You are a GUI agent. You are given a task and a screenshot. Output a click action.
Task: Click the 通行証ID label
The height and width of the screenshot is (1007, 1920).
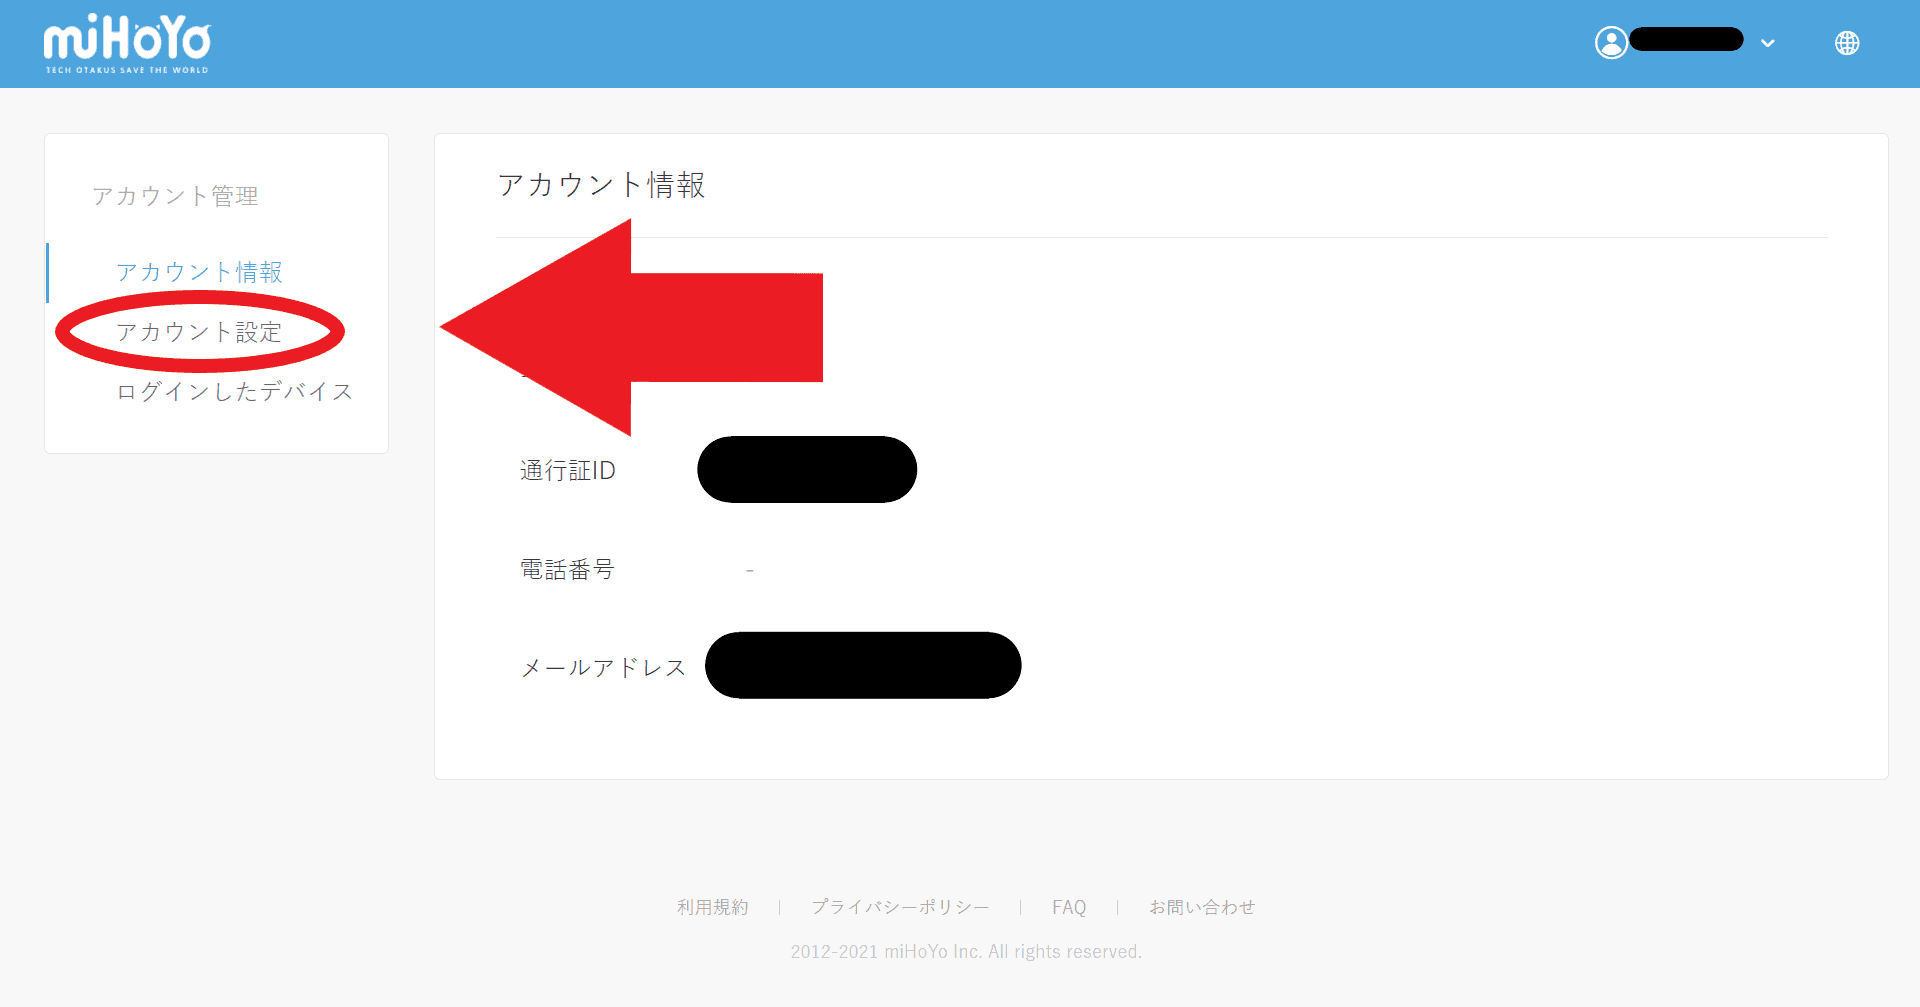click(568, 470)
